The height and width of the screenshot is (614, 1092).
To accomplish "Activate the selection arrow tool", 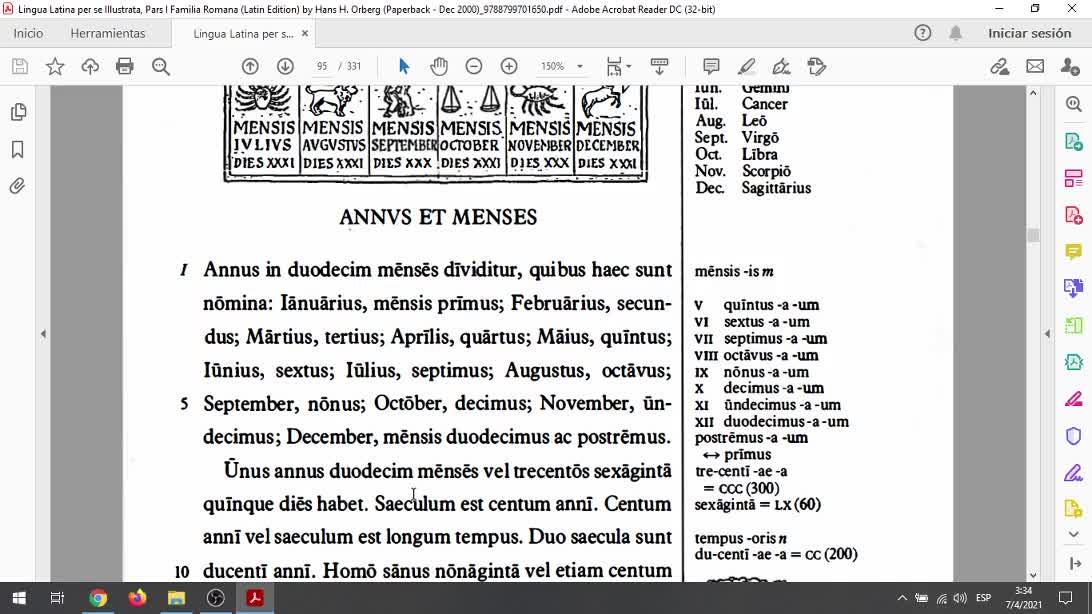I will point(404,66).
